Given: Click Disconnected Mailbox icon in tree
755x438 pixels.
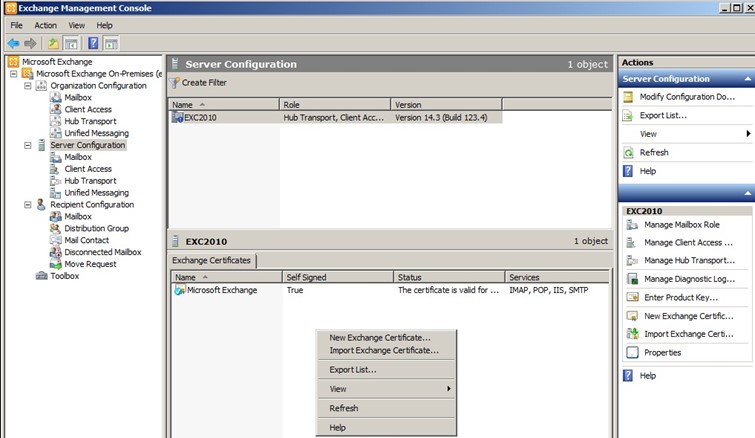Looking at the screenshot, I should (x=55, y=252).
